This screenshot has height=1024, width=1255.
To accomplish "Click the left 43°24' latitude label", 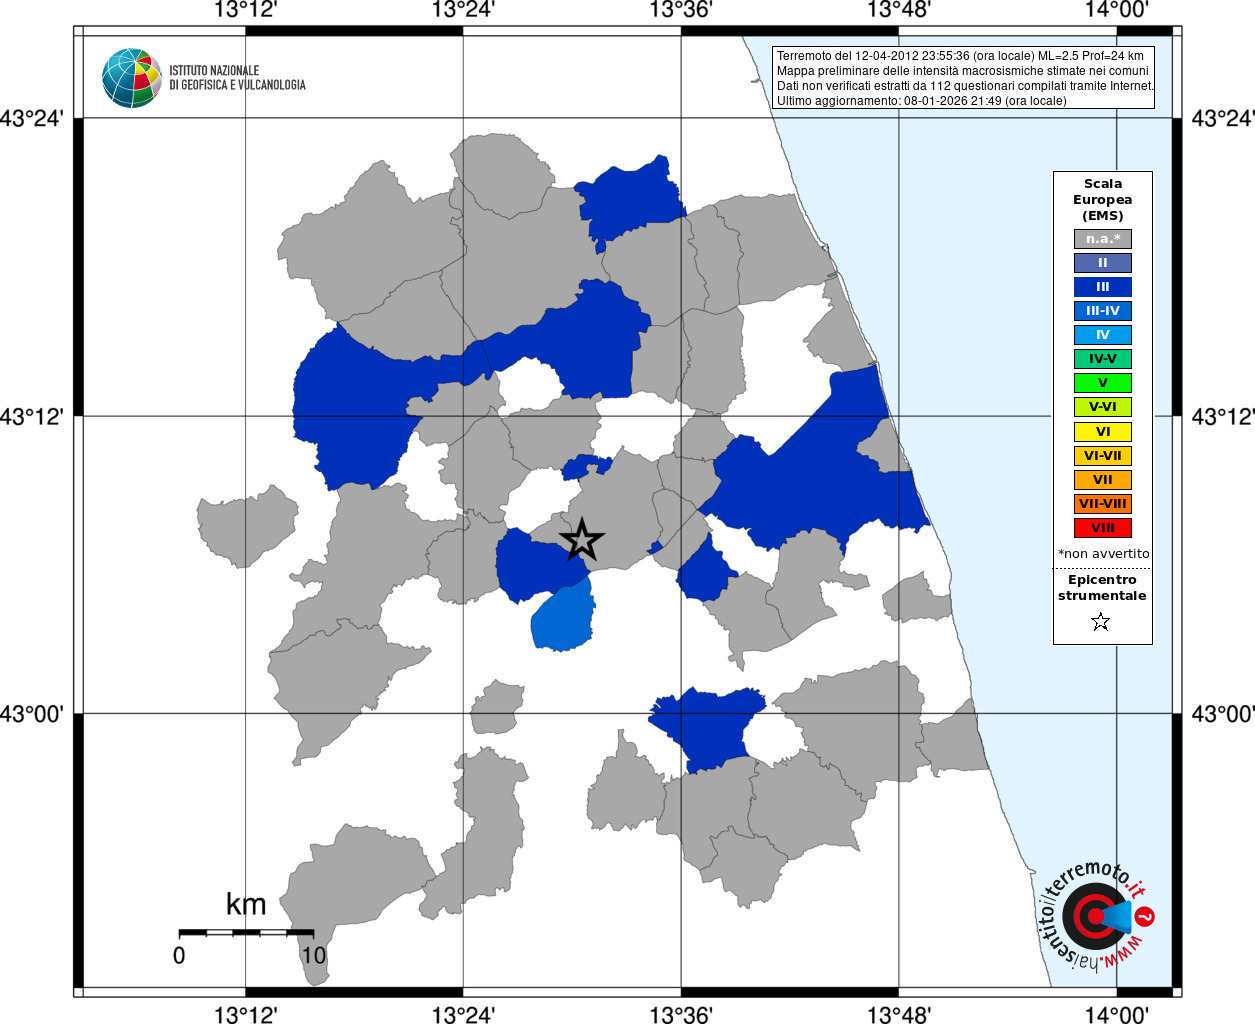I will coord(32,119).
